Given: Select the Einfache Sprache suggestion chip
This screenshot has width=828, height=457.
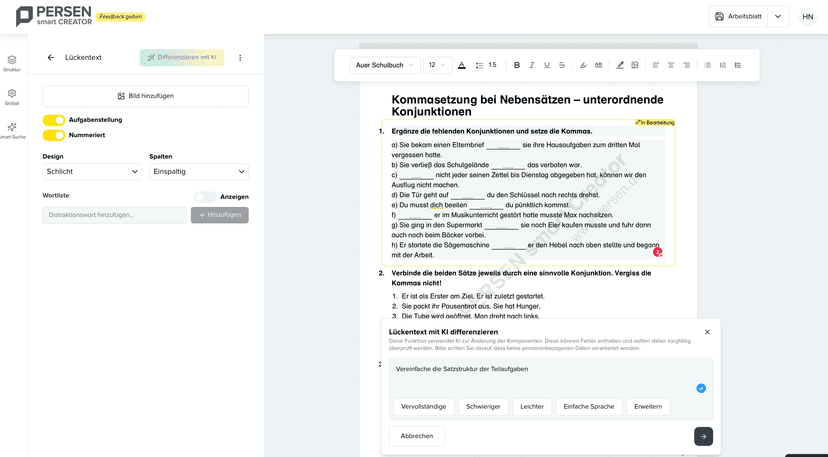Looking at the screenshot, I should (589, 407).
